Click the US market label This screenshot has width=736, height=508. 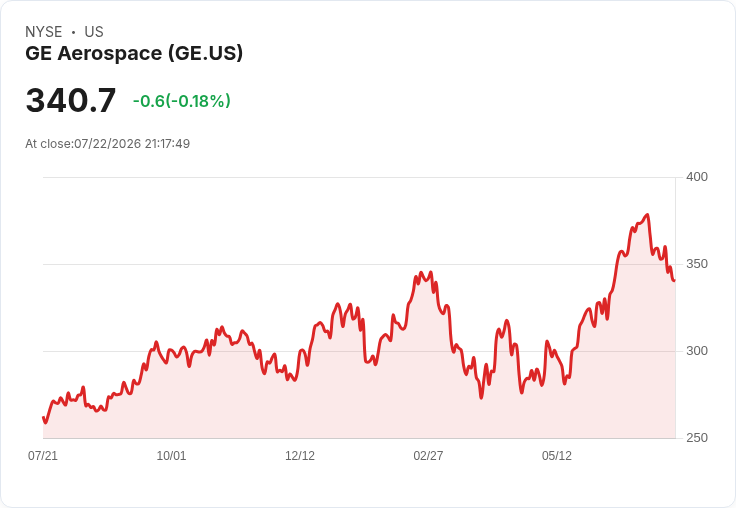click(x=94, y=32)
